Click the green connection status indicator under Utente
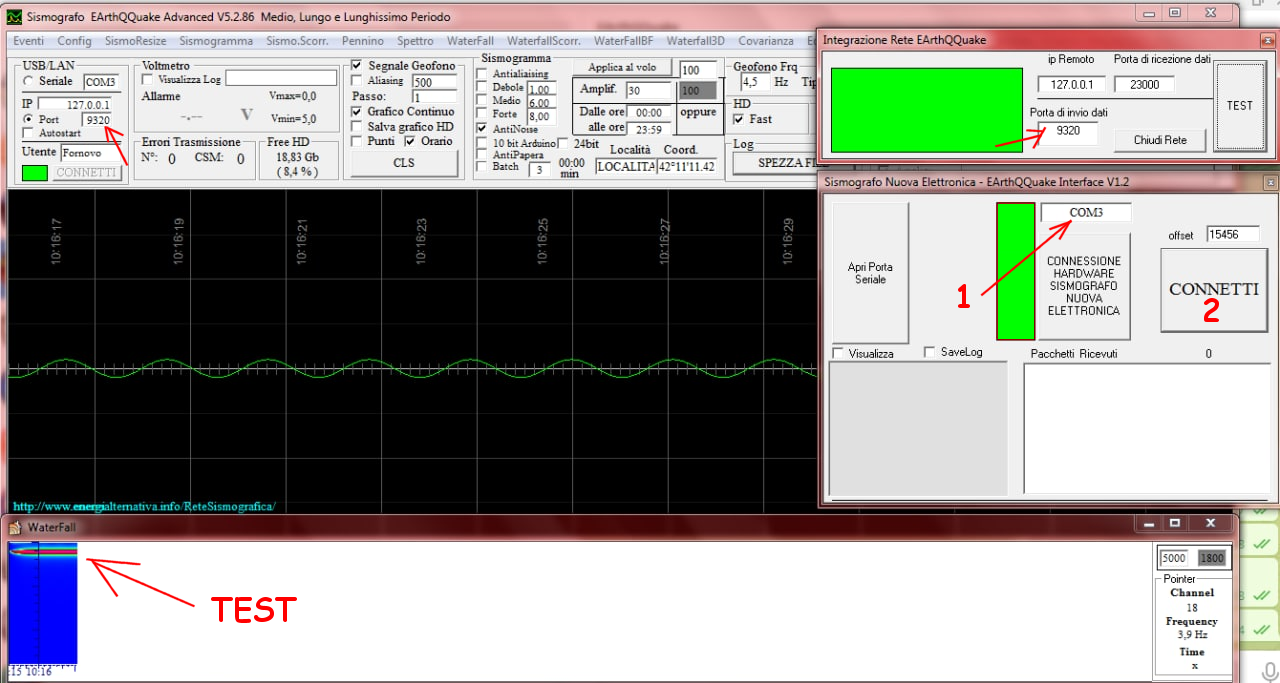This screenshot has height=683, width=1280. pos(34,173)
